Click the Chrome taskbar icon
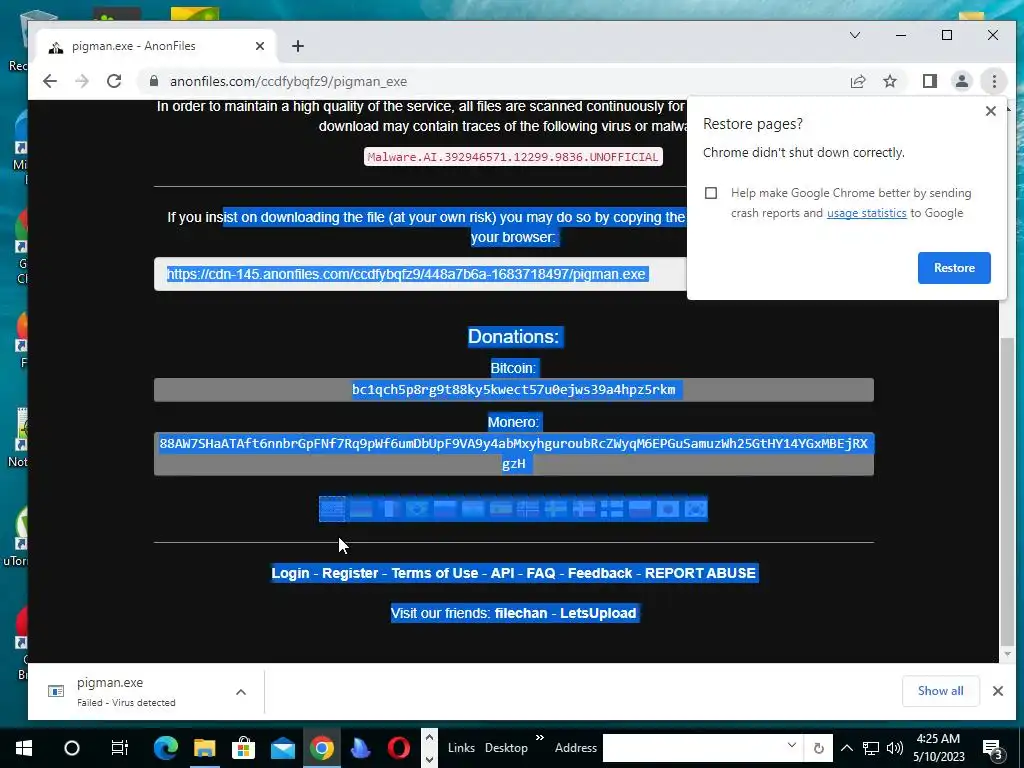1024x768 pixels. point(322,748)
